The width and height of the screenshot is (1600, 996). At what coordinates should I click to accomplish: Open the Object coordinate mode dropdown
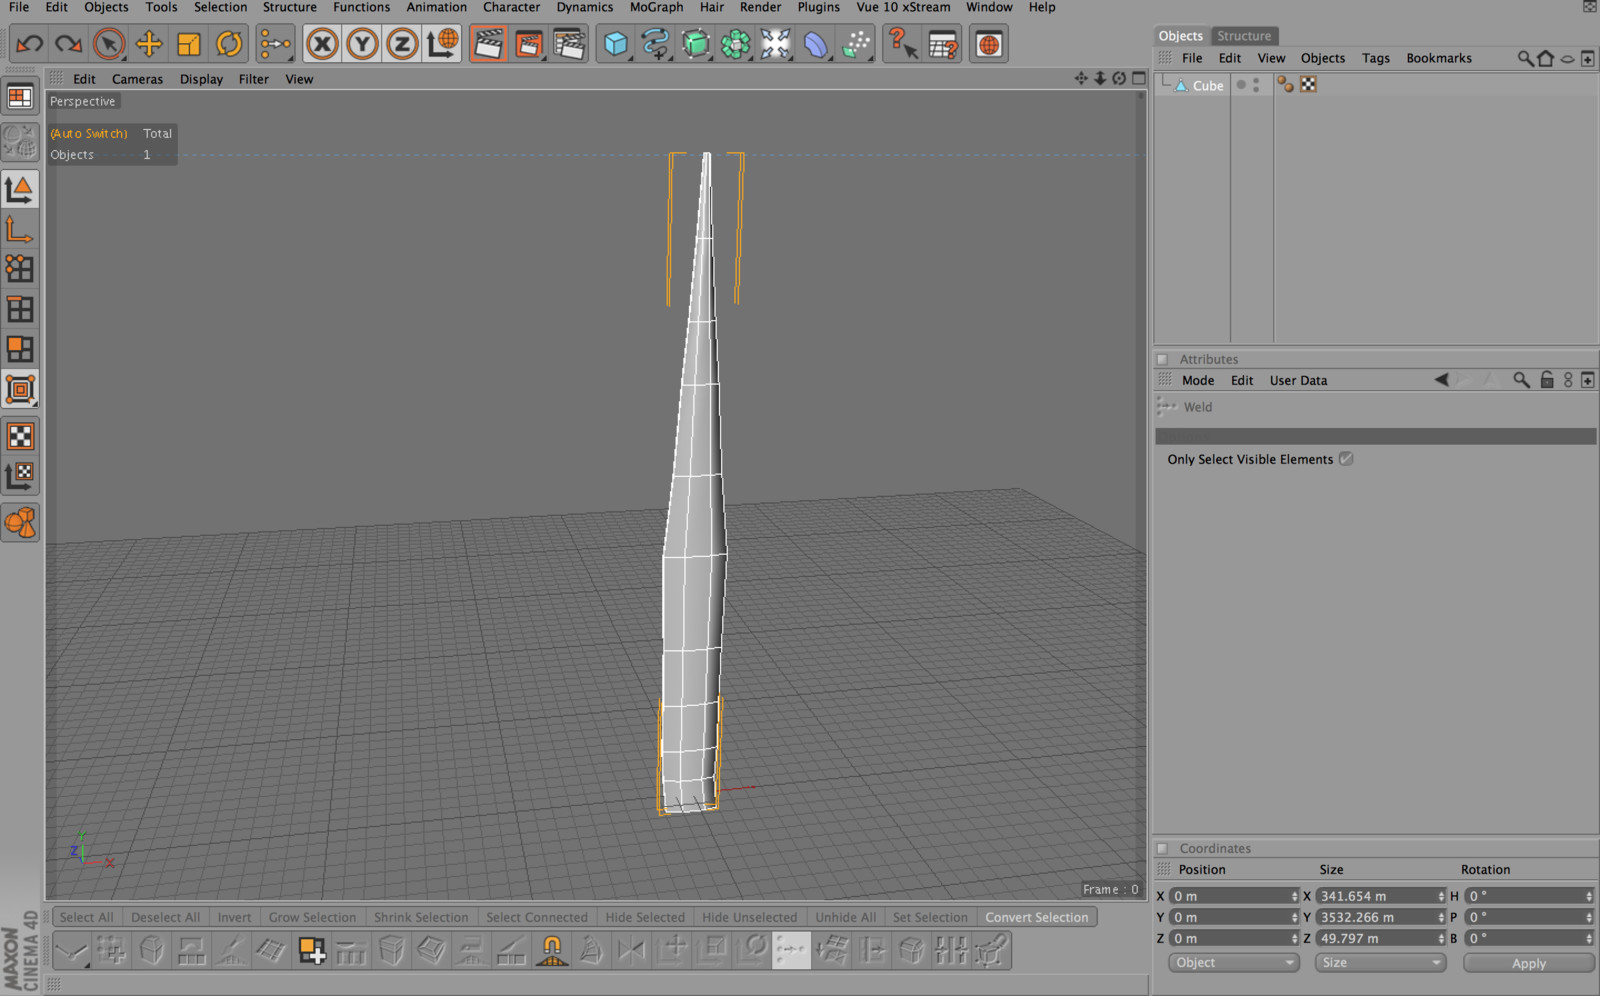point(1234,963)
